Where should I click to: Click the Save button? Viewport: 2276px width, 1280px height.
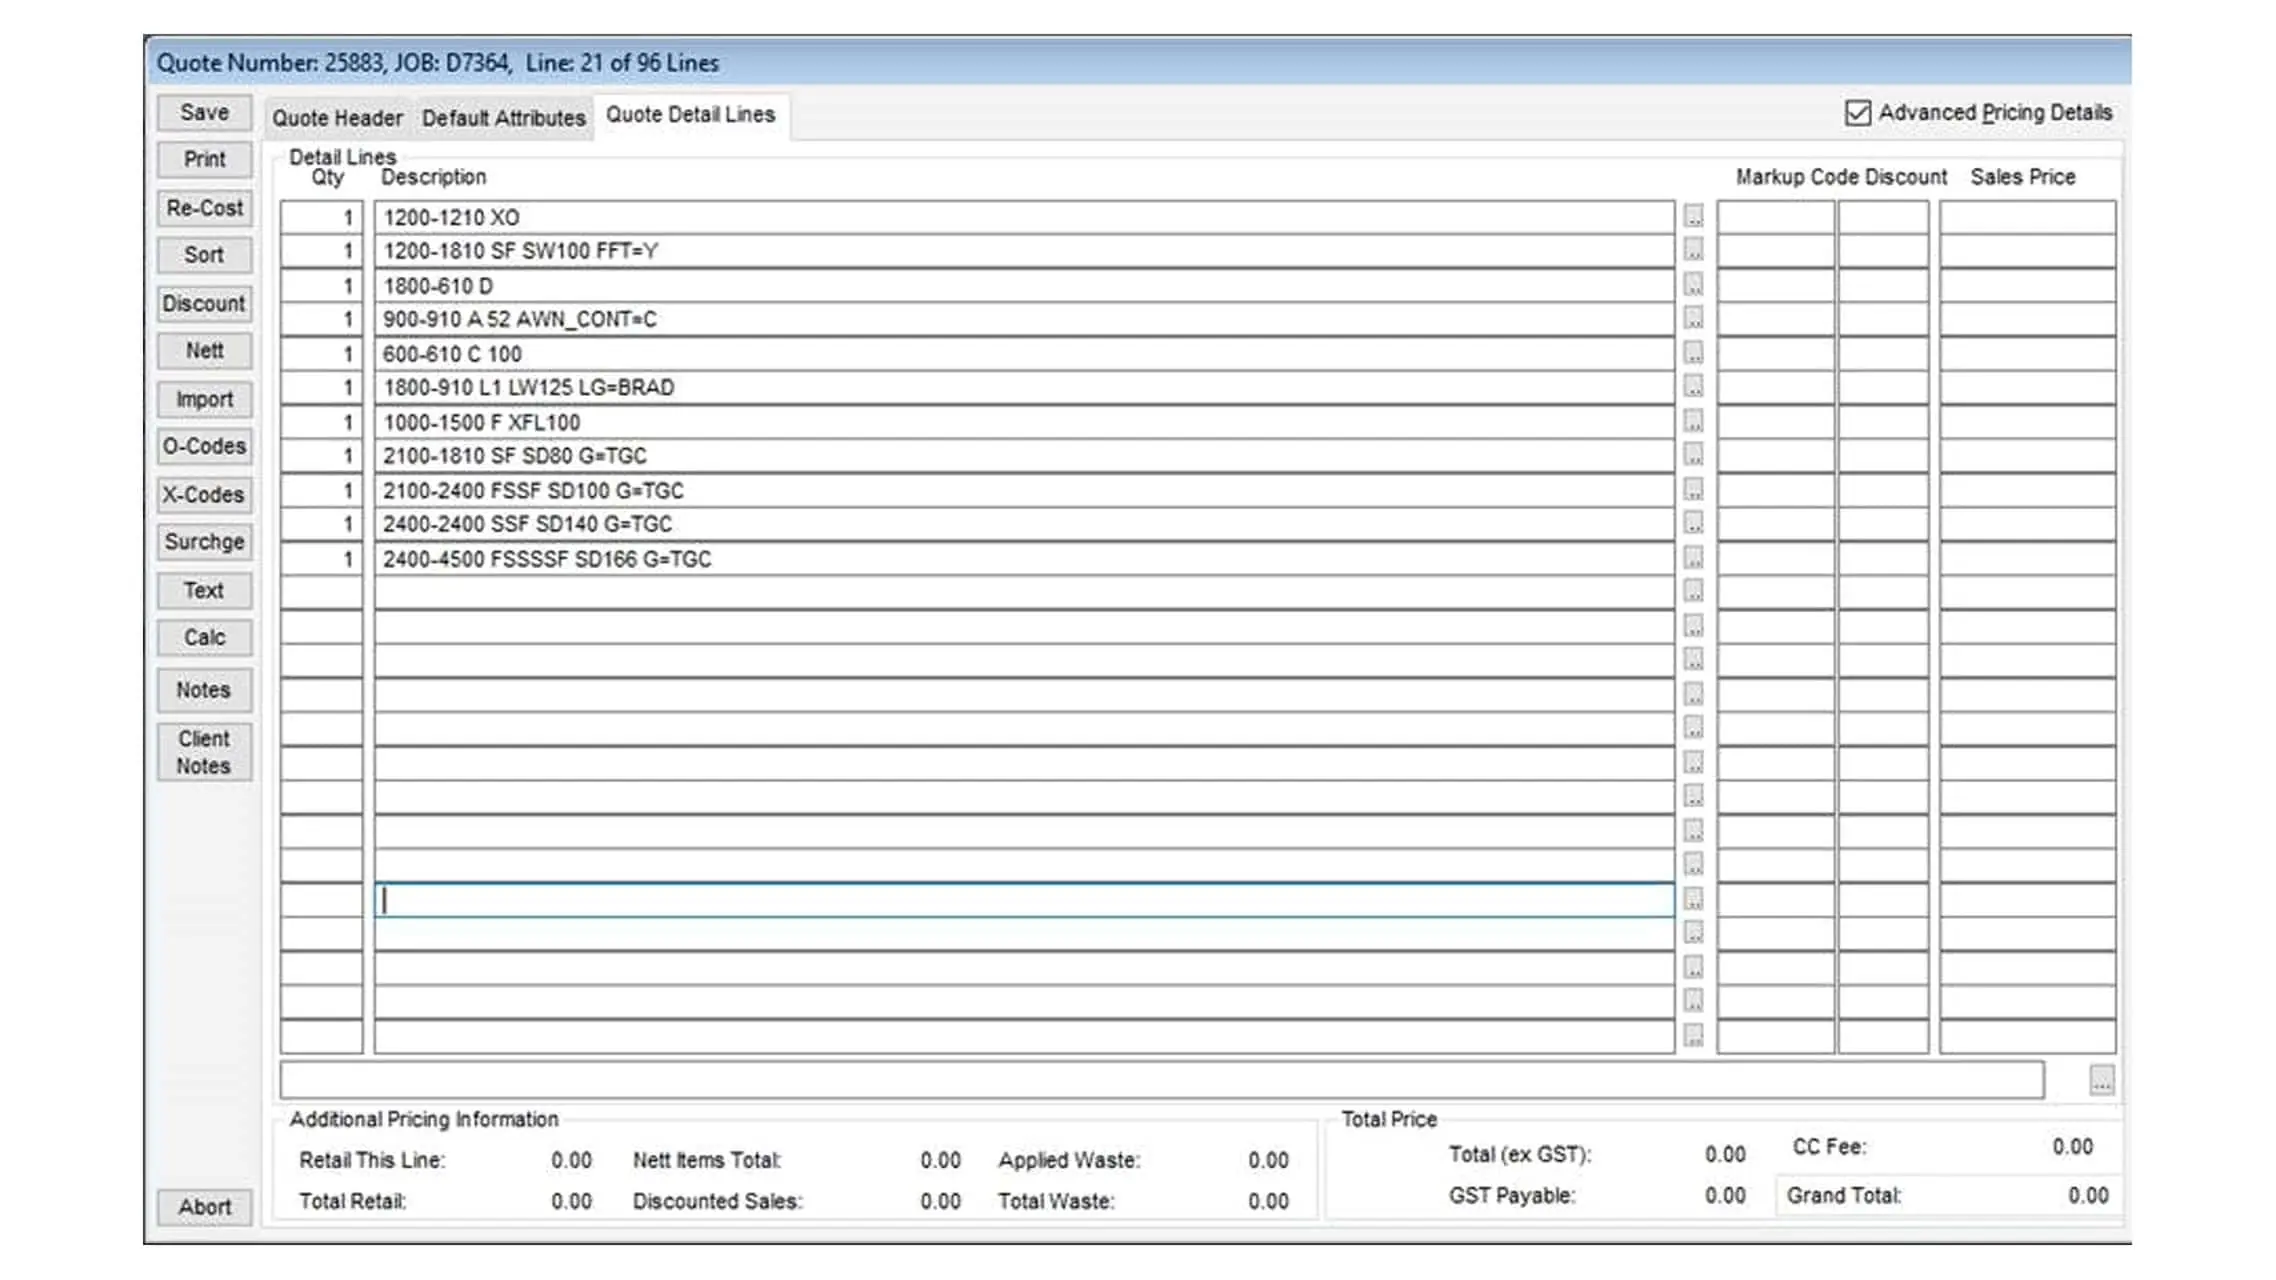[204, 112]
